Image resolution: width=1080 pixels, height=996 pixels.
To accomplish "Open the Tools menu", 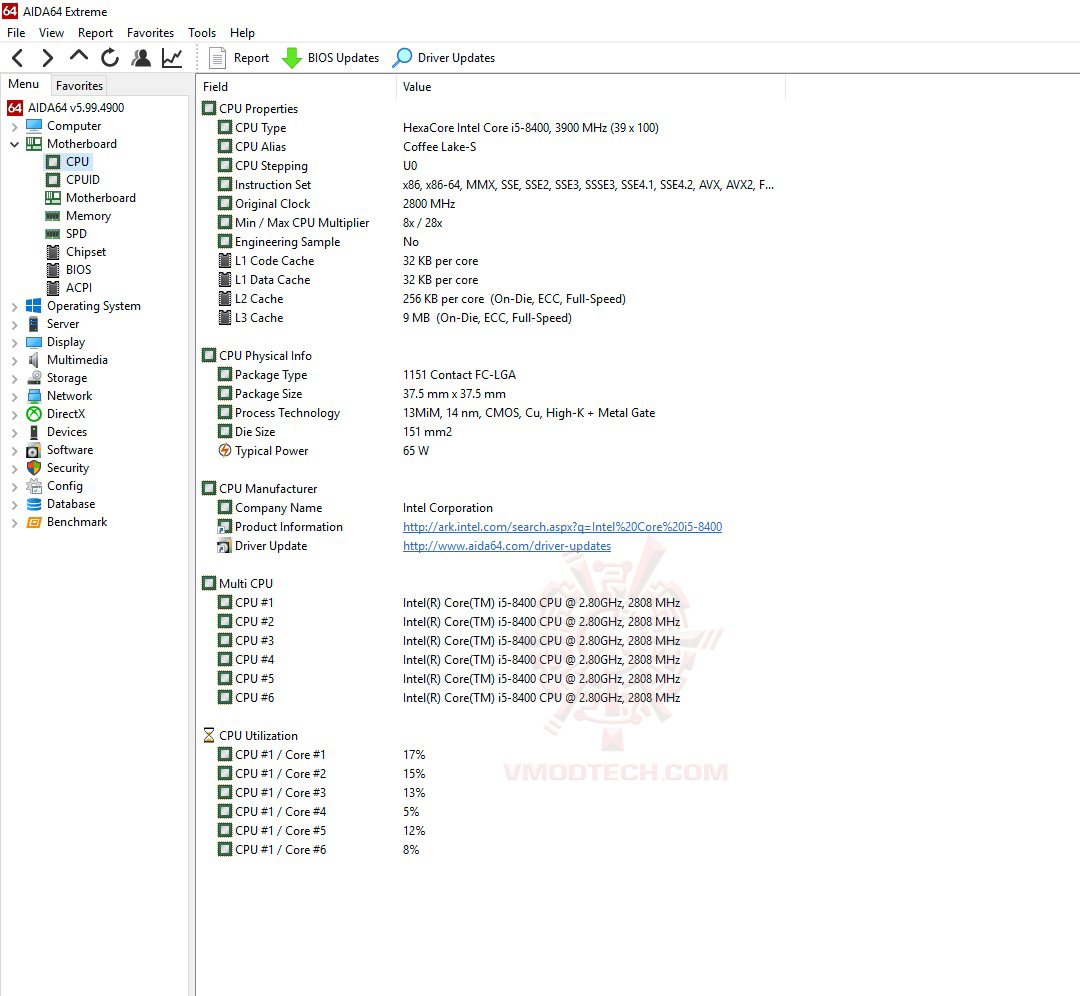I will [x=202, y=32].
